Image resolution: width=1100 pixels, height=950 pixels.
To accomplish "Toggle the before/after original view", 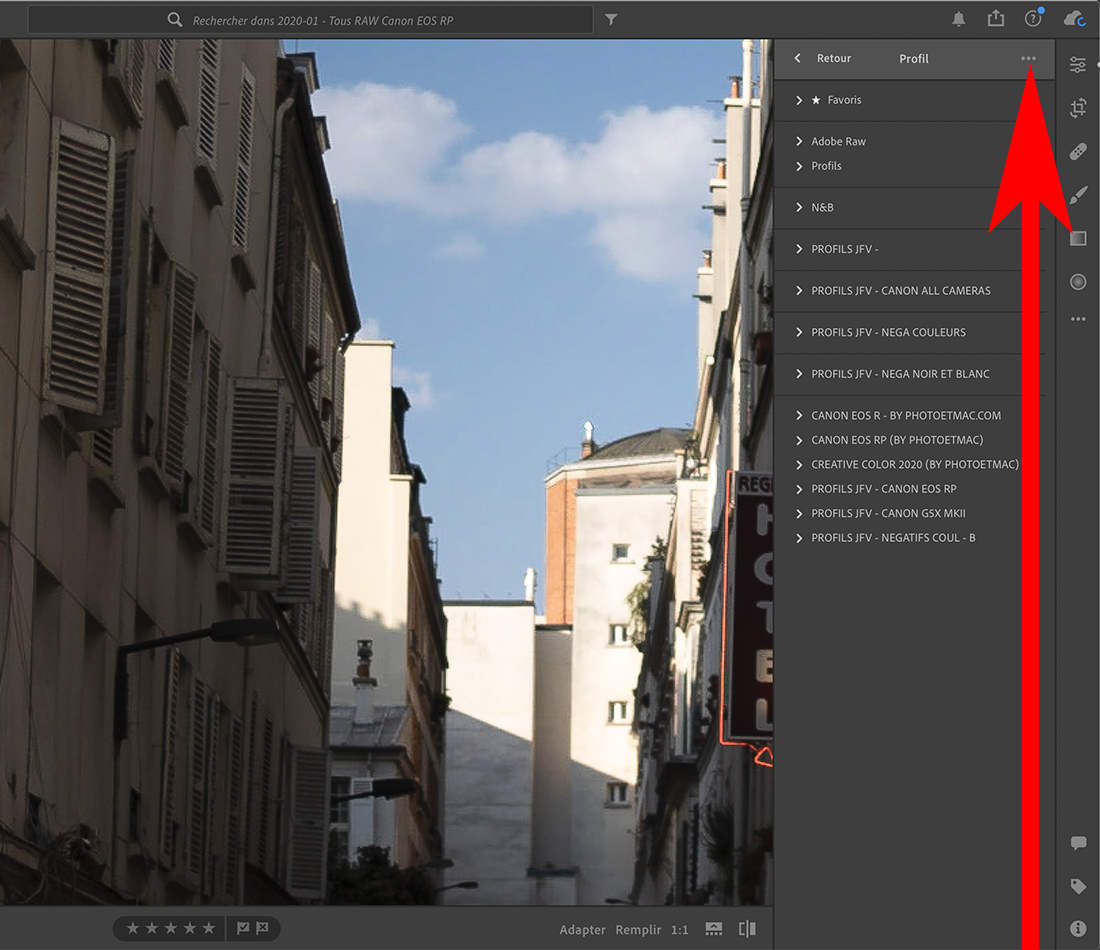I will (746, 929).
